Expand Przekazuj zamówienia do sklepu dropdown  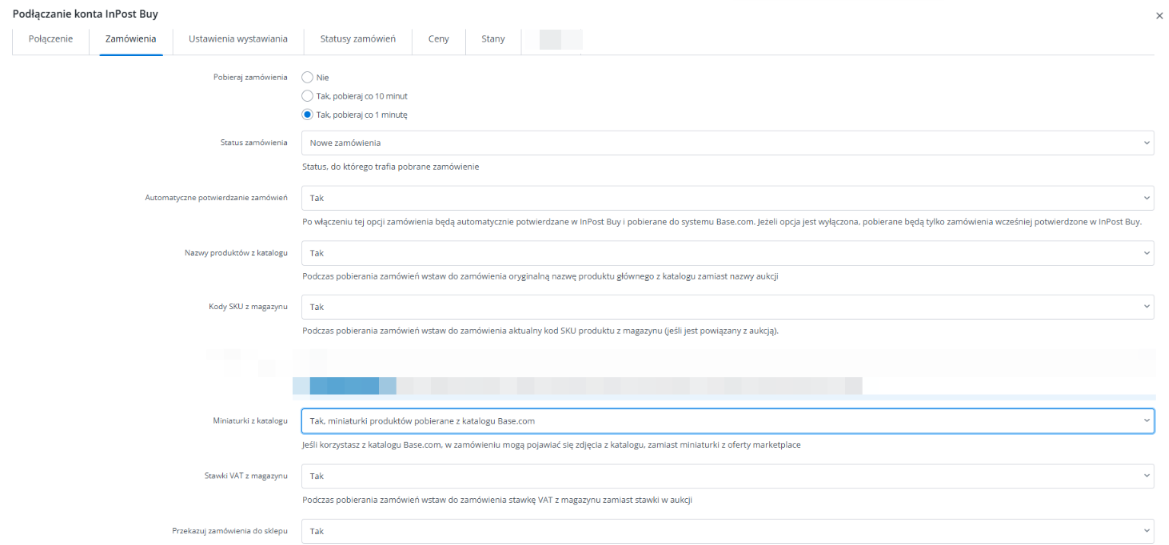(727, 530)
